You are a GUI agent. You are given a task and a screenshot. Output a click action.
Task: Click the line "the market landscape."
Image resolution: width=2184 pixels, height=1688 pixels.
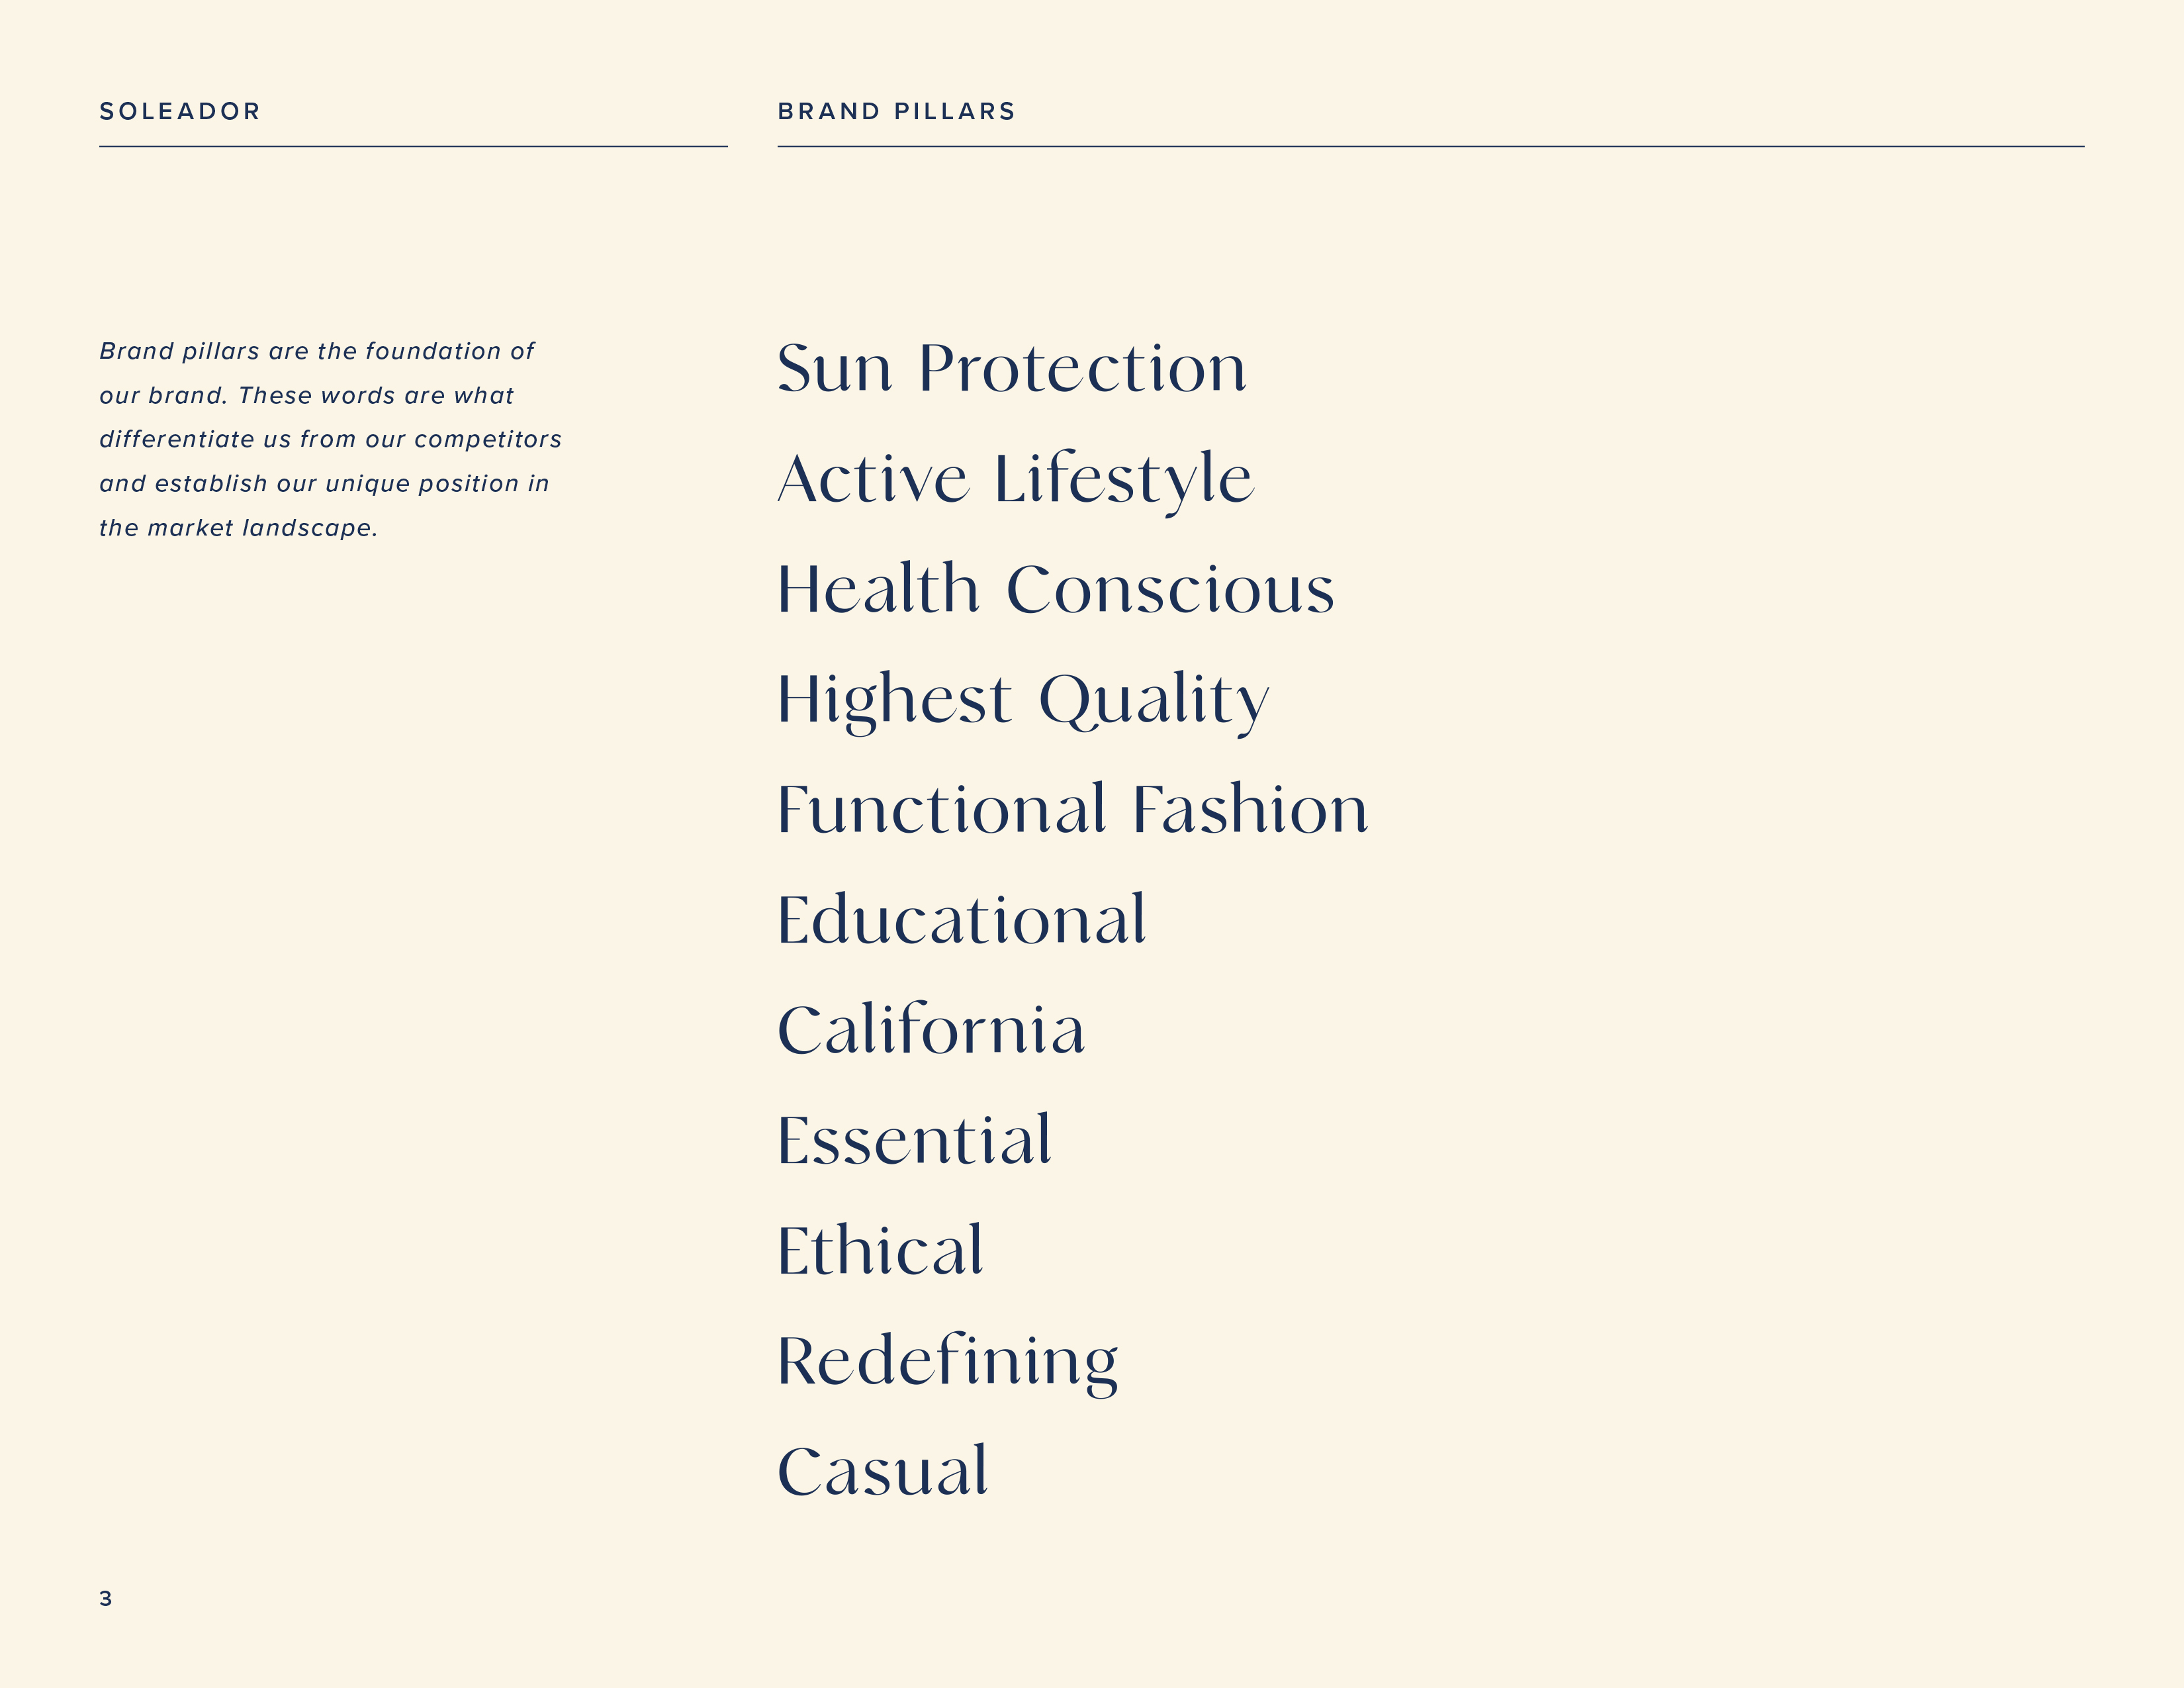click(238, 527)
